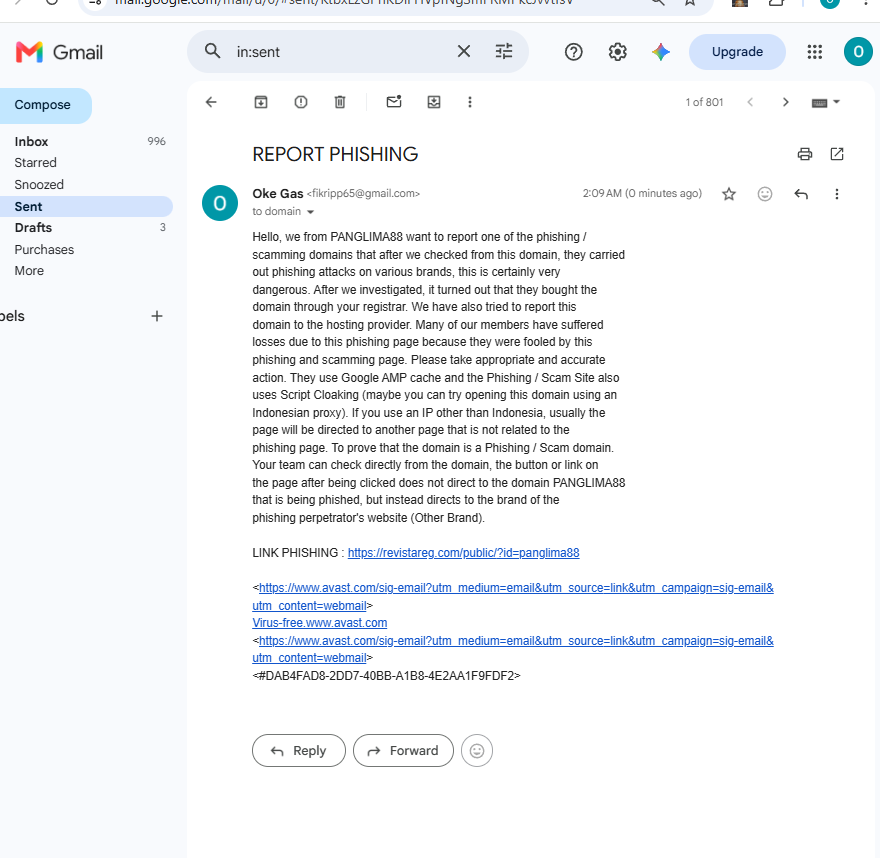Click the sender name Oke Gas

278,194
